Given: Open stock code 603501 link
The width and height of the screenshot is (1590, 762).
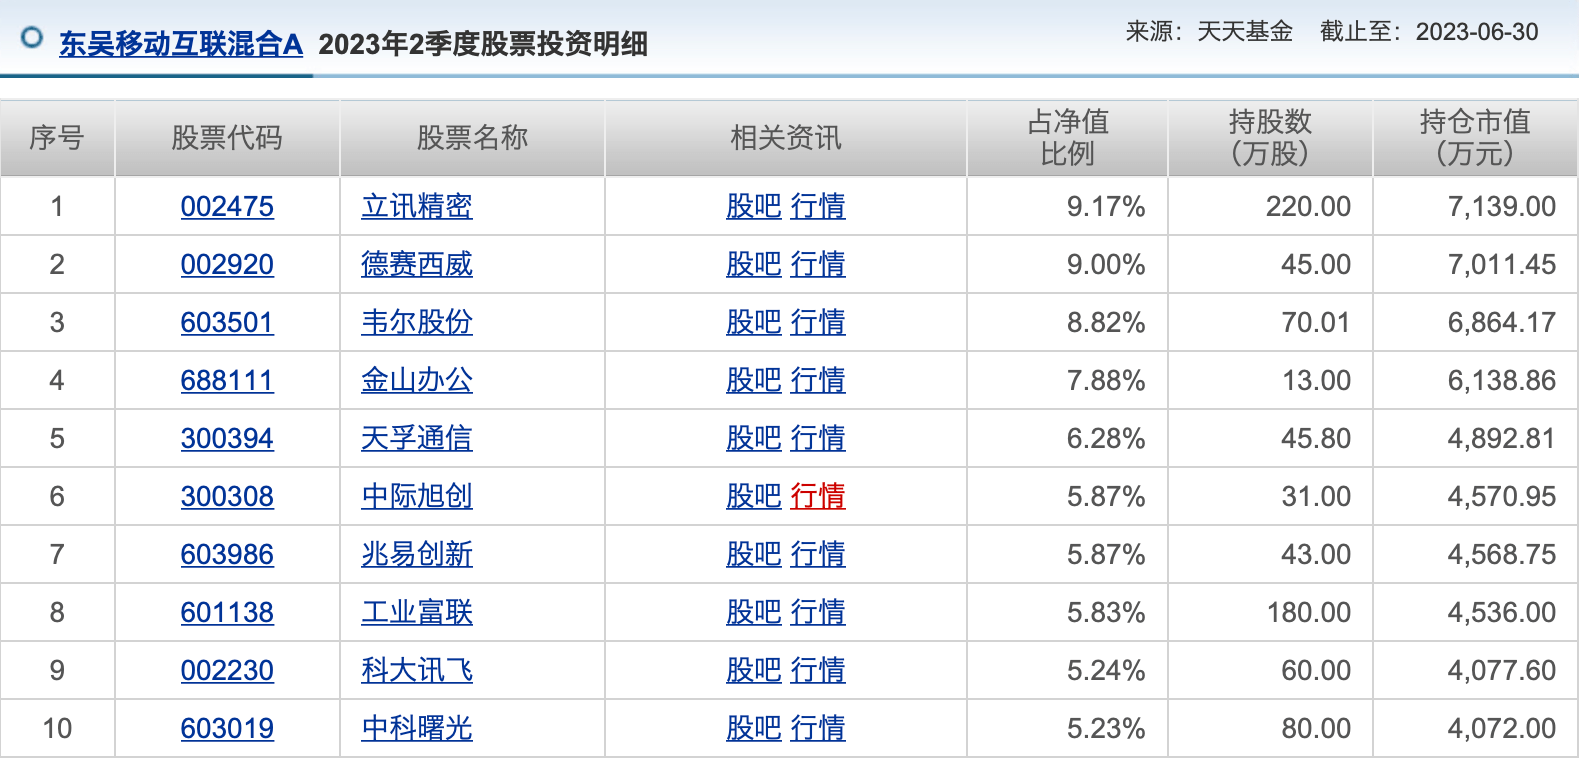Looking at the screenshot, I should (227, 323).
